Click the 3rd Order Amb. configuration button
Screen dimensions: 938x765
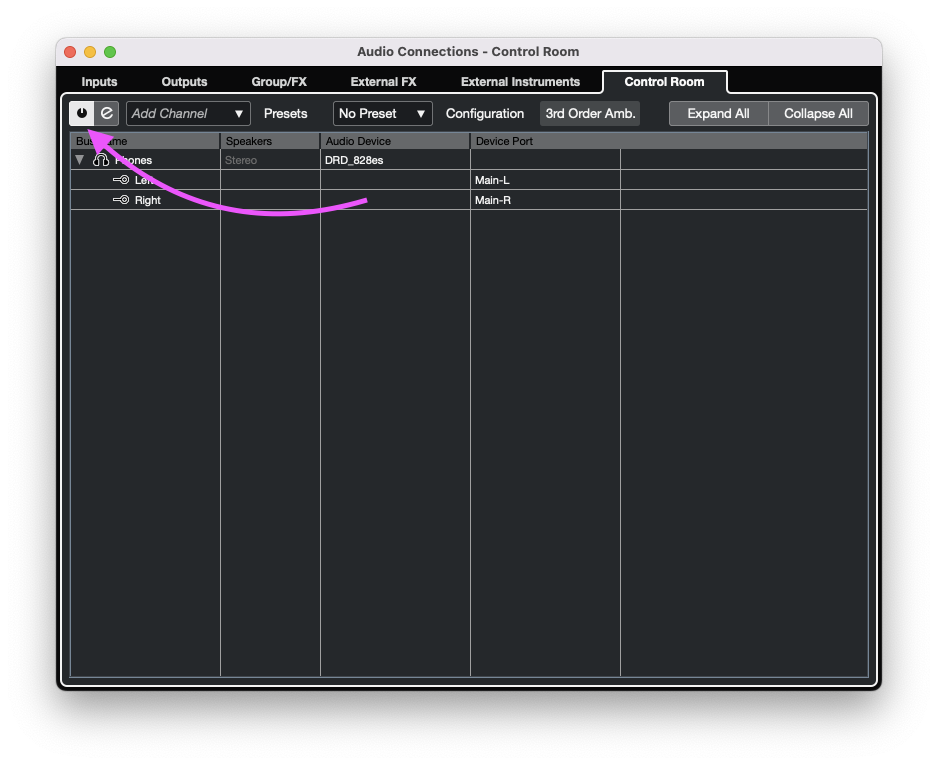590,114
